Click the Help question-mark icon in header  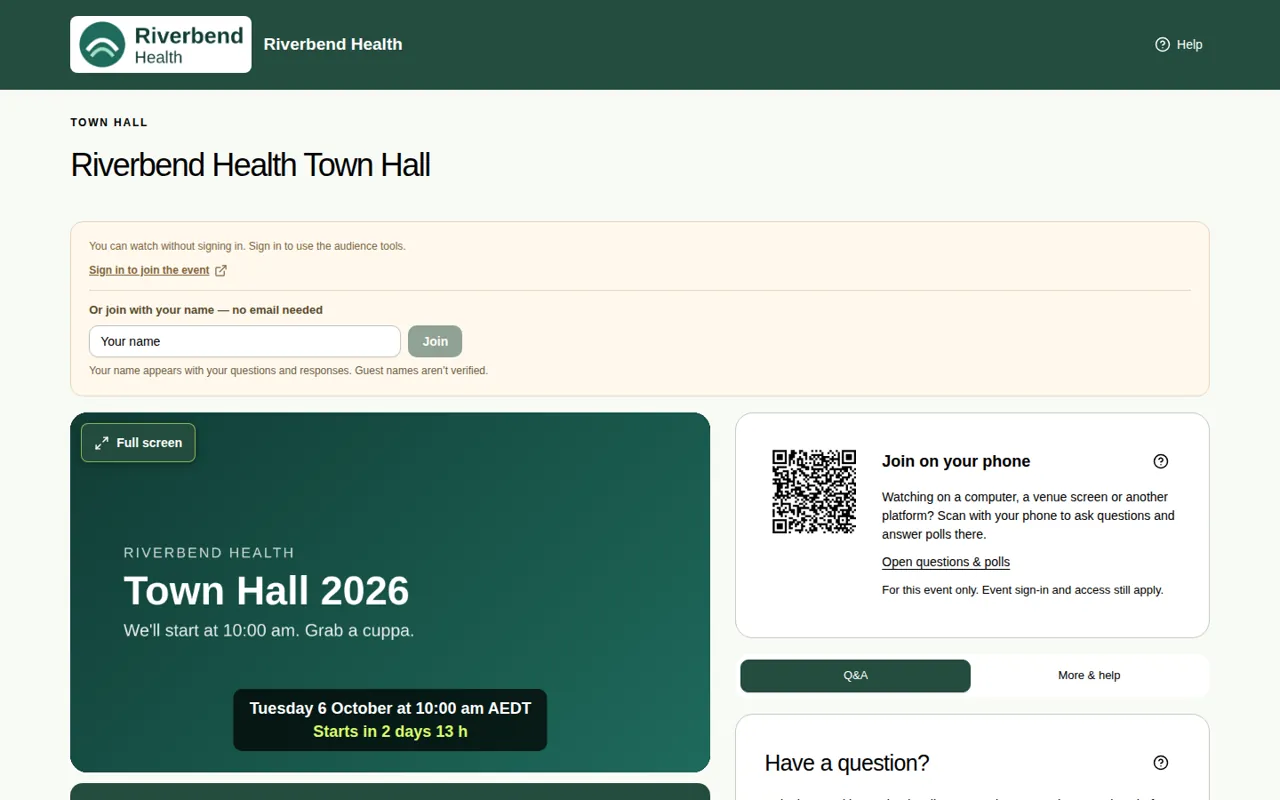pos(1162,44)
